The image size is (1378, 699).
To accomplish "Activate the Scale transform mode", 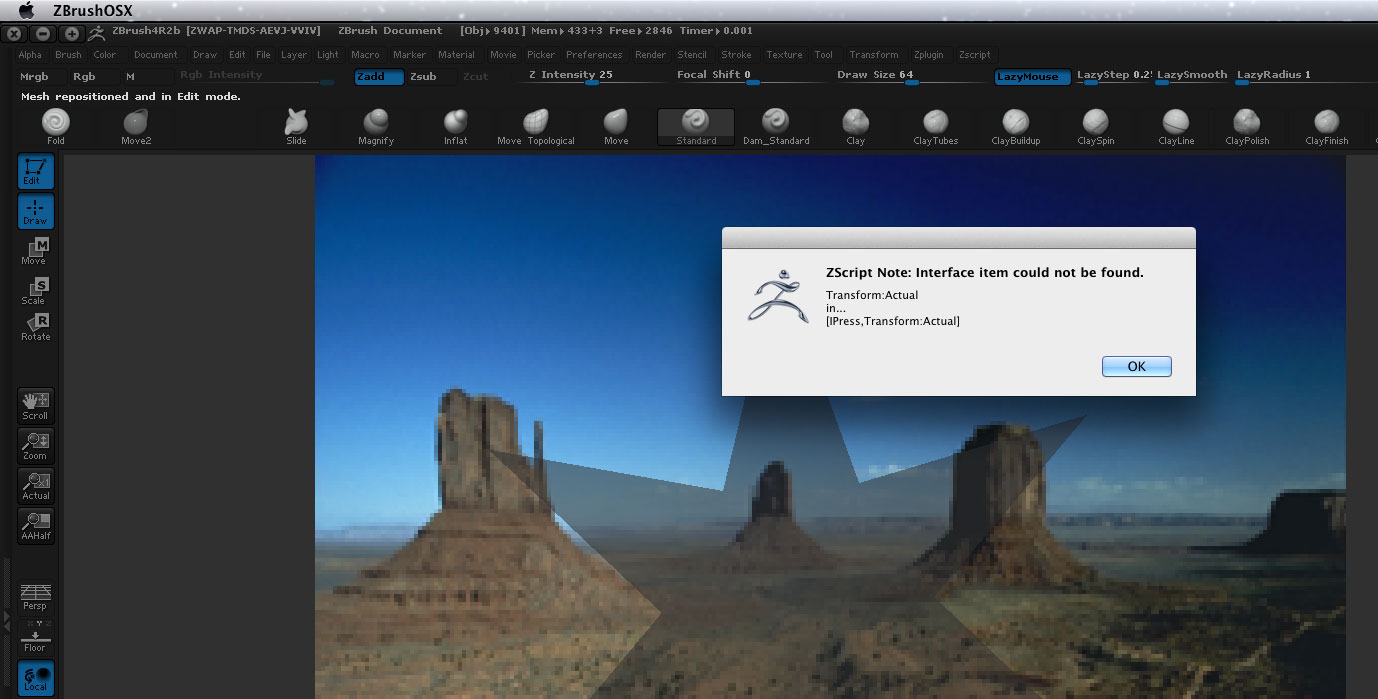I will coord(36,290).
